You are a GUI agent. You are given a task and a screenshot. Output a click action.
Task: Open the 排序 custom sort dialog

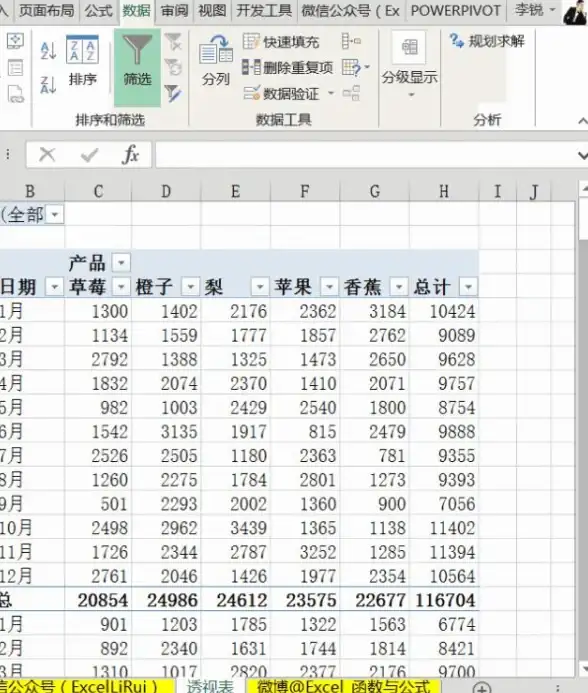(x=82, y=61)
